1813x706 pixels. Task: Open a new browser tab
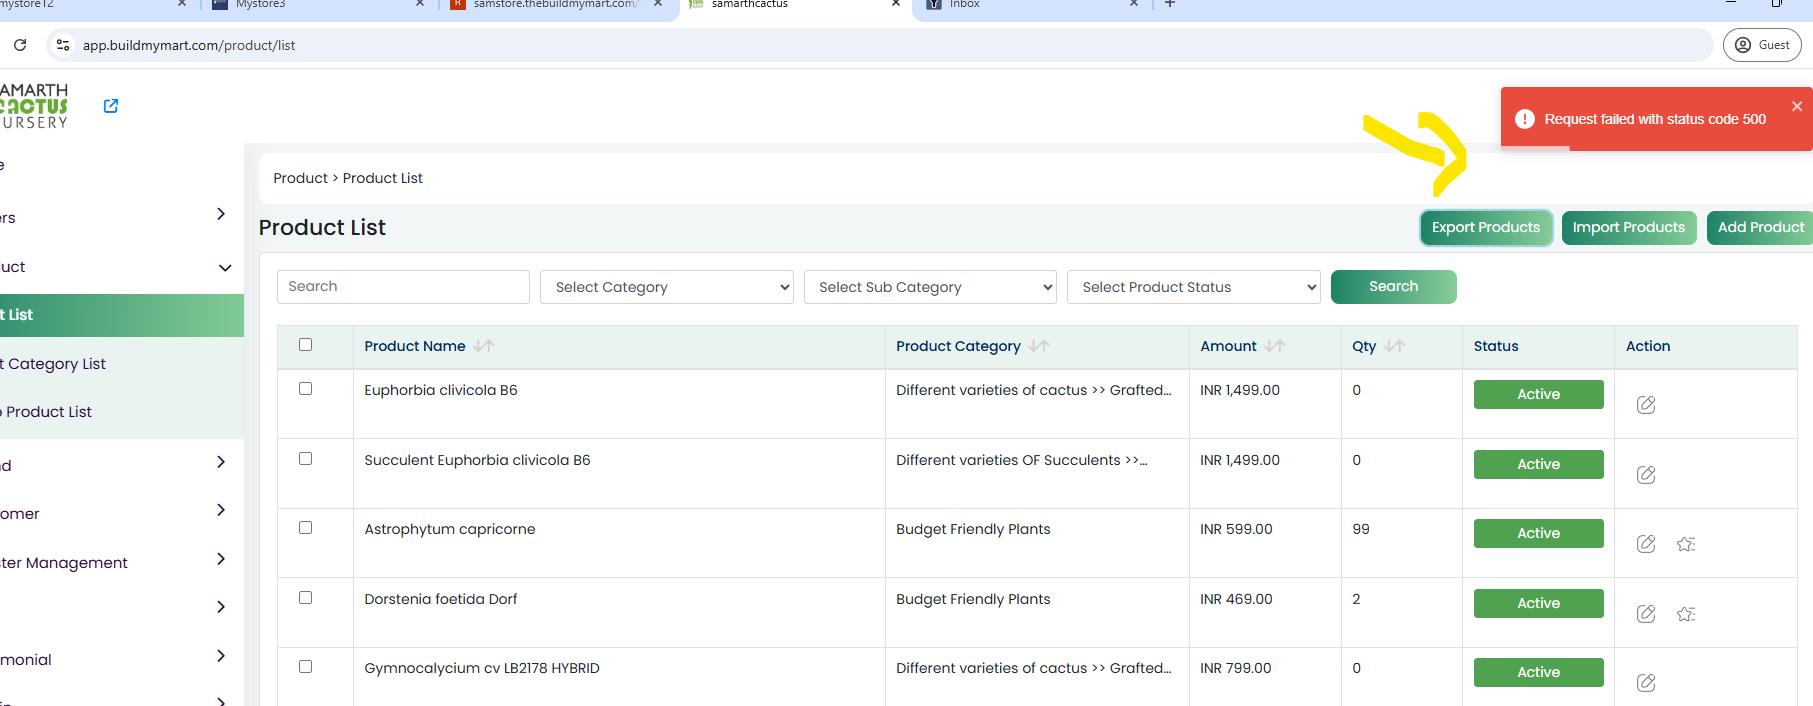coord(1170,4)
